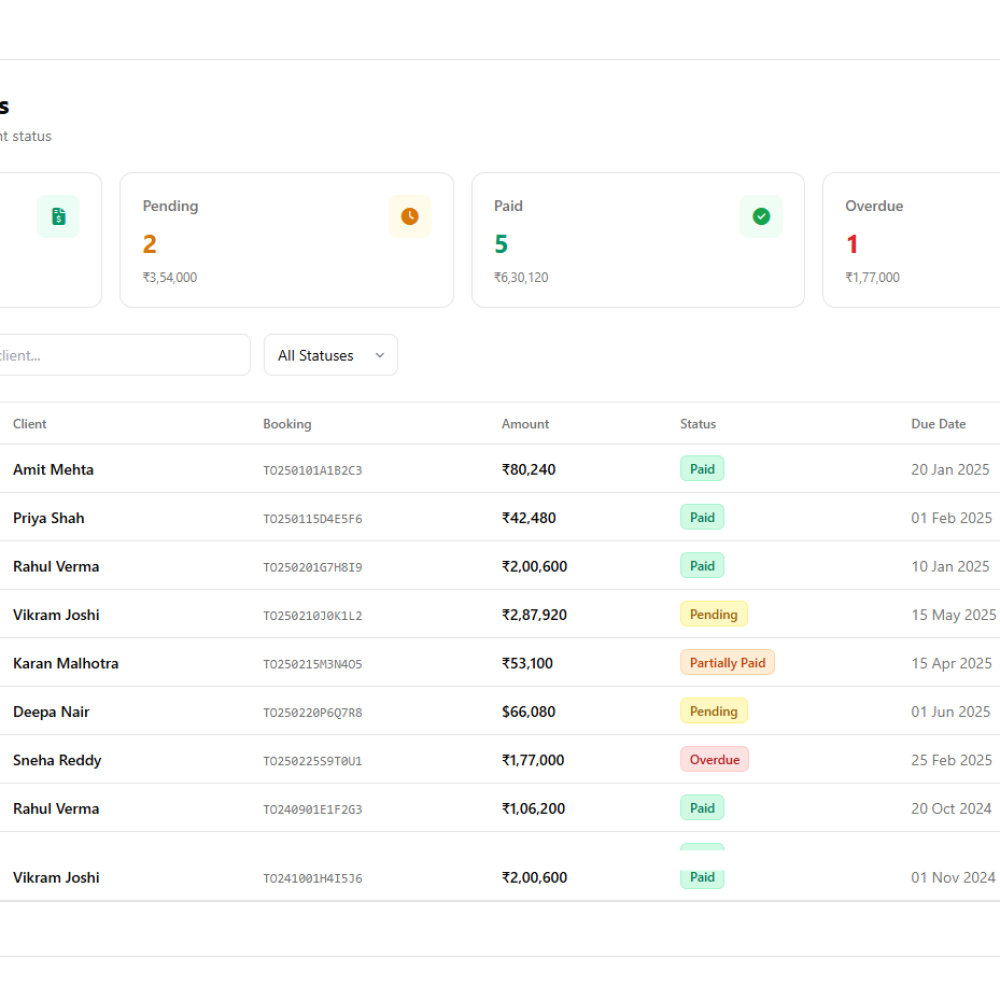Click booking code TO250220P6Q7R8
This screenshot has width=1000, height=1000.
[312, 713]
